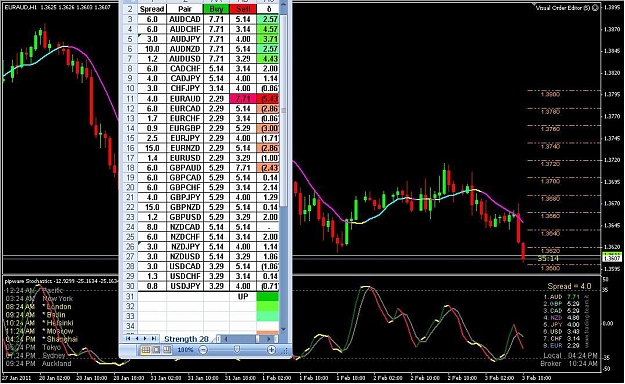Zoom in with the plus button
The height and width of the screenshot is (384, 625).
coord(271,350)
